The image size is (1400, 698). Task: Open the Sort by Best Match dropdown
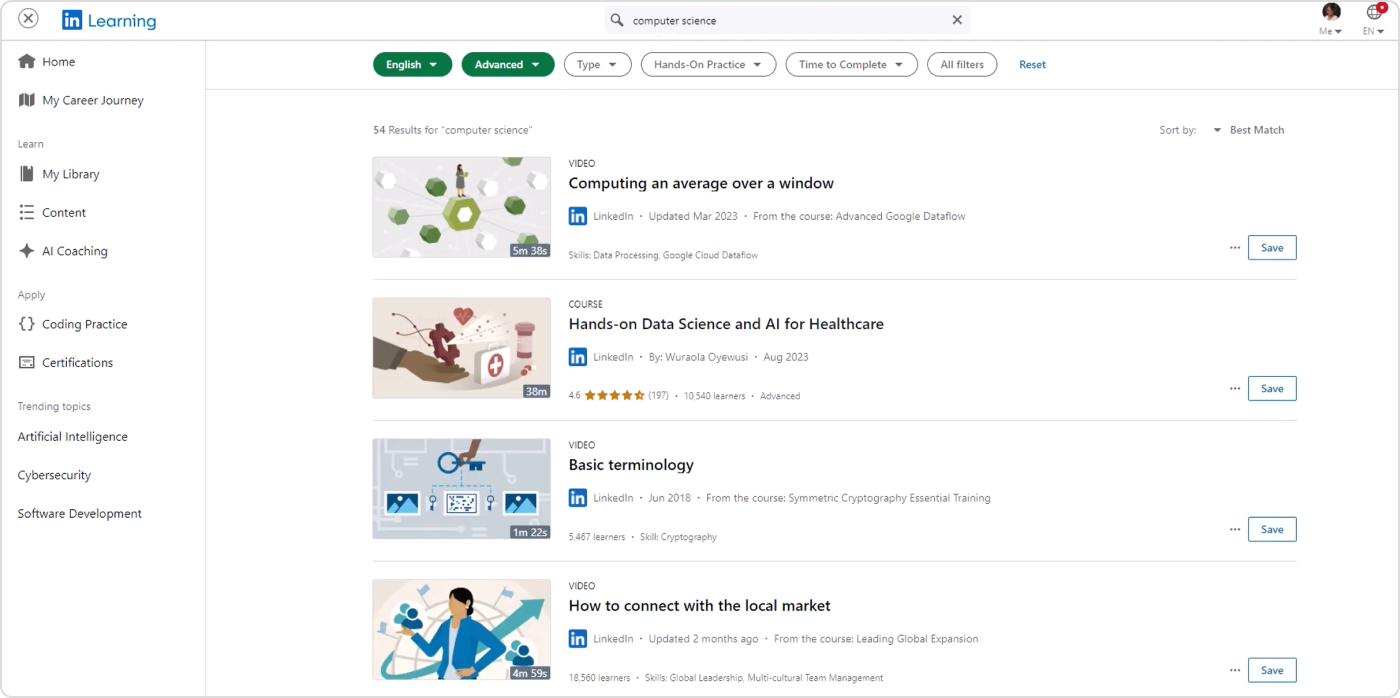(x=1248, y=129)
